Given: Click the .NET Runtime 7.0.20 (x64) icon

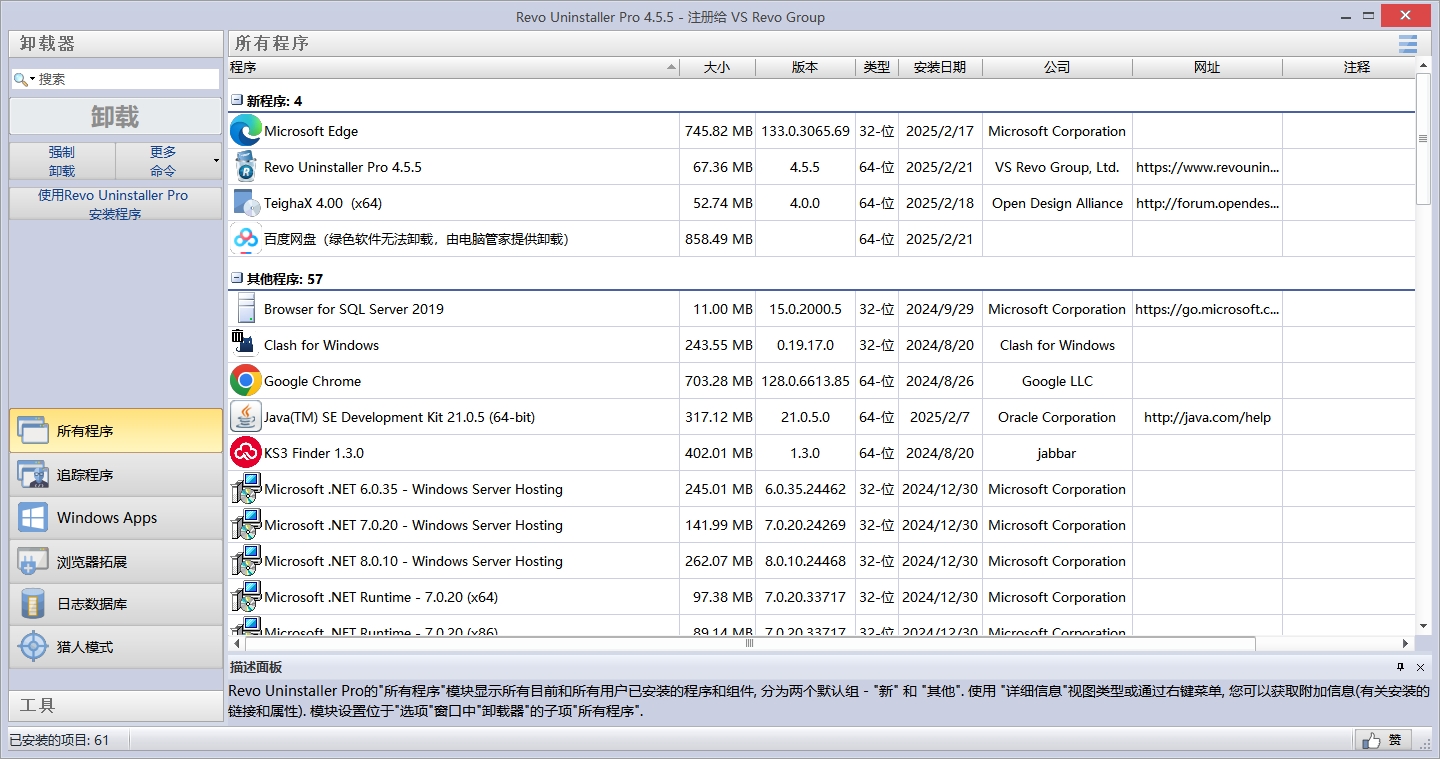Looking at the screenshot, I should coord(246,597).
